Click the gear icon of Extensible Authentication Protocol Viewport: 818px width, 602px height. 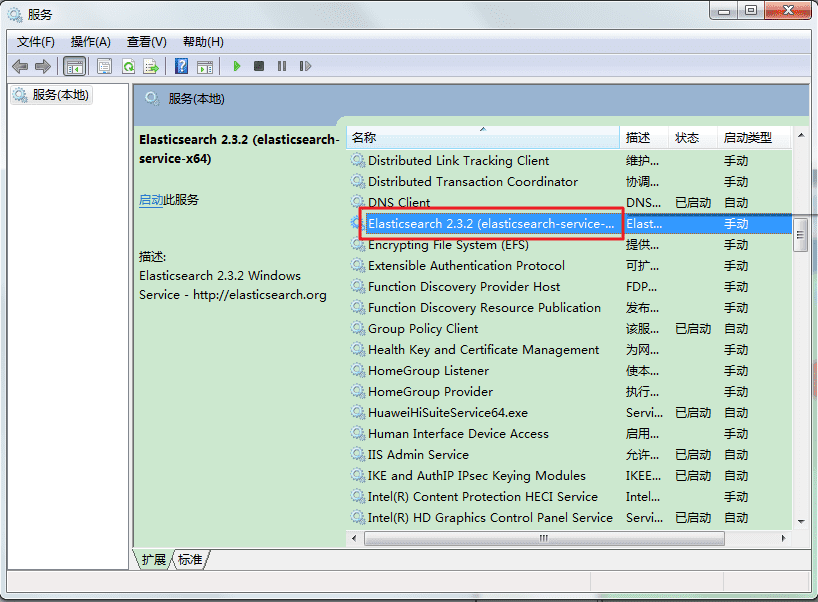357,266
